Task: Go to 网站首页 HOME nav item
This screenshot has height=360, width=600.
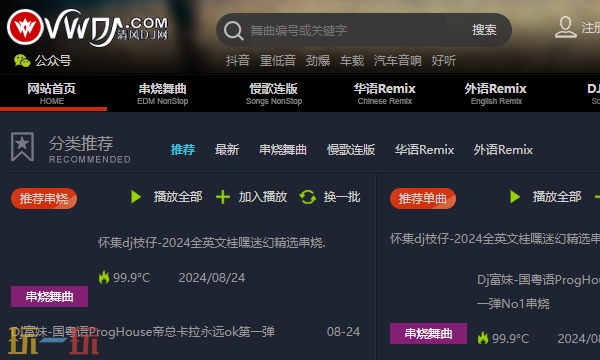Action: coord(52,93)
